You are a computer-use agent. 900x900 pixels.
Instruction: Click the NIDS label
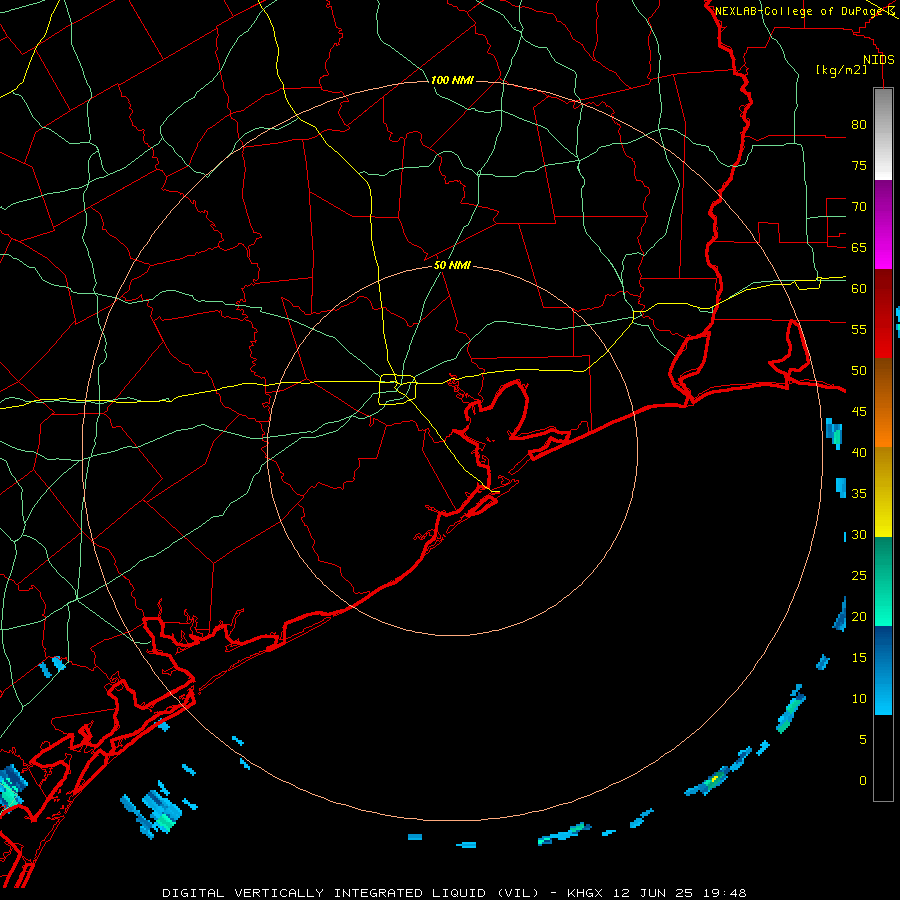tap(878, 60)
